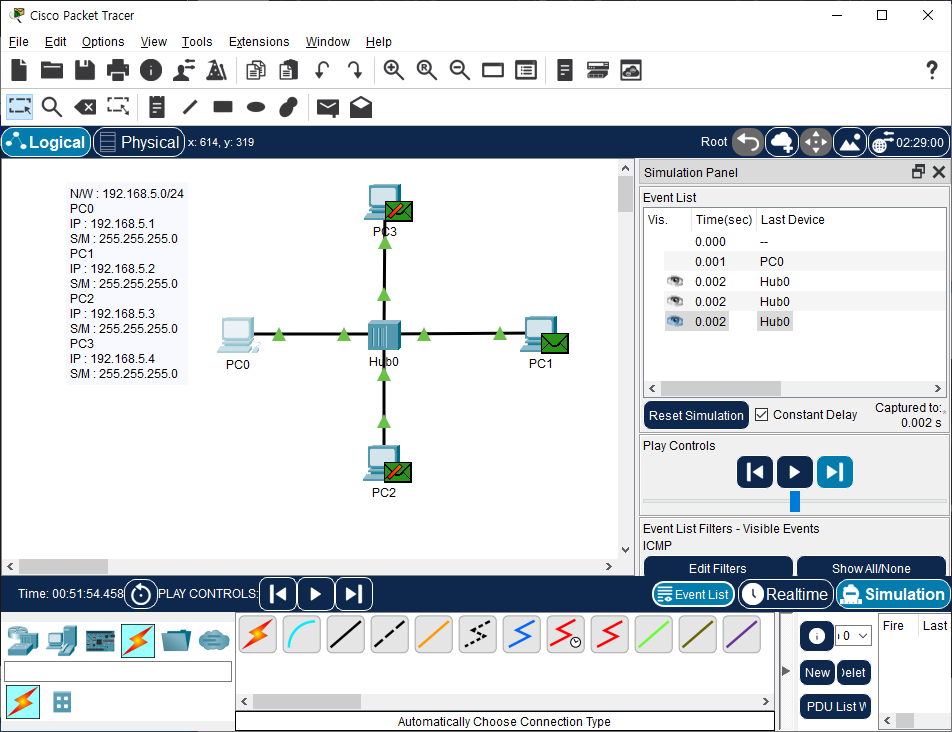
Task: Undo the last action
Action: (x=322, y=70)
